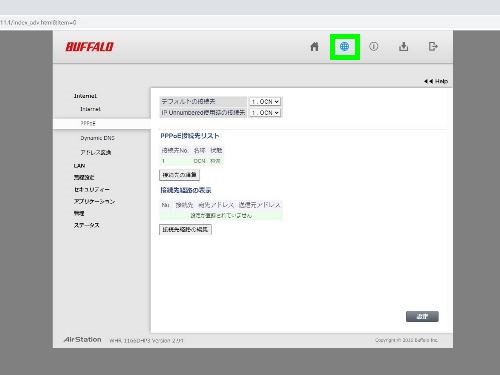This screenshot has width=500, height=375.
Task: Apply changes with the 設定 button
Action: 422,316
